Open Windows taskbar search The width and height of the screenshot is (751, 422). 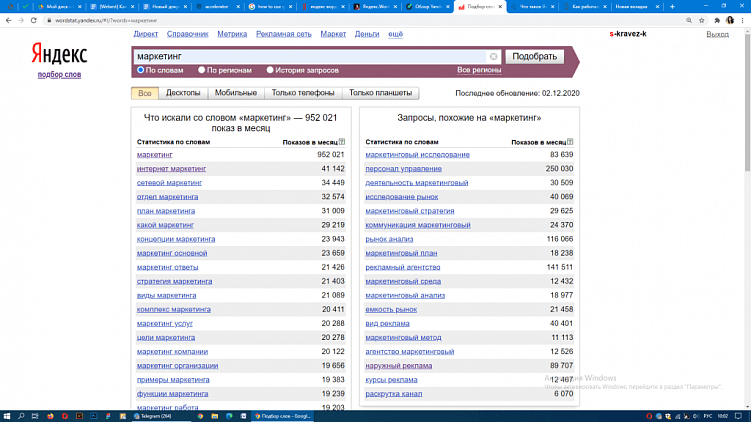21,416
